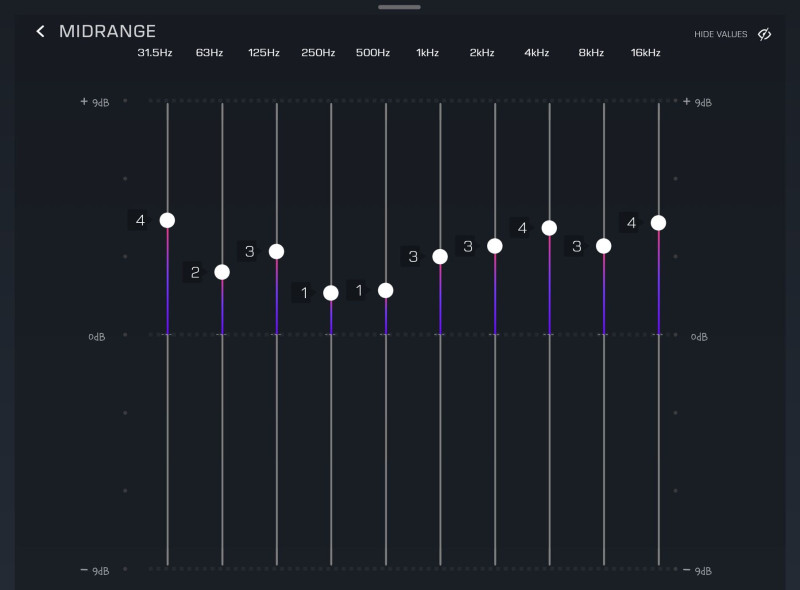Click the 250Hz frequency label
This screenshot has width=800, height=590.
coord(318,53)
